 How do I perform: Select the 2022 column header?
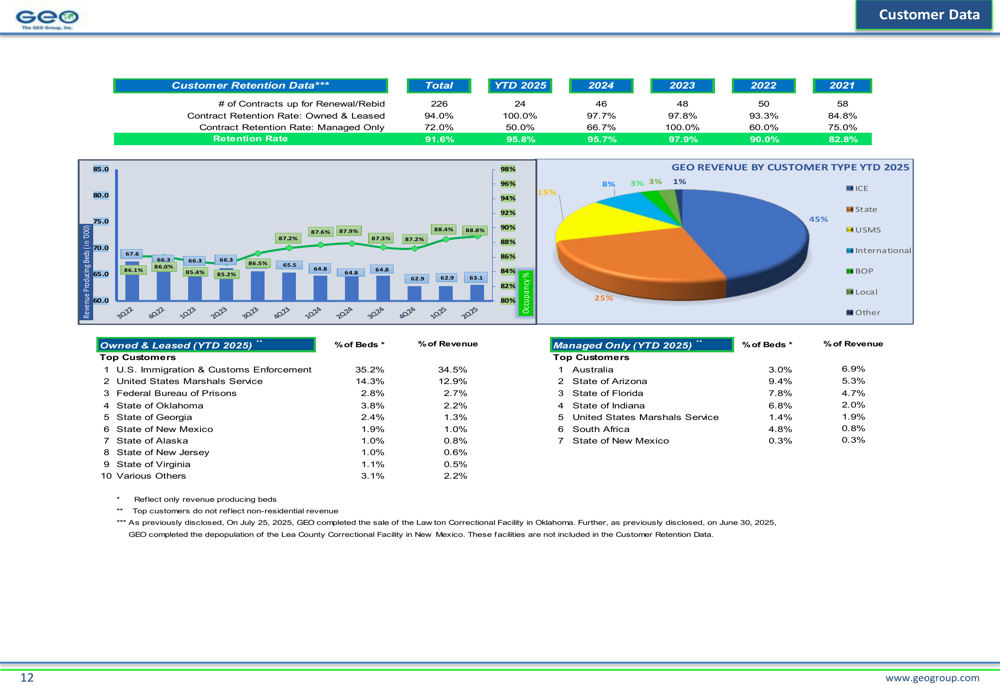pyautogui.click(x=763, y=85)
